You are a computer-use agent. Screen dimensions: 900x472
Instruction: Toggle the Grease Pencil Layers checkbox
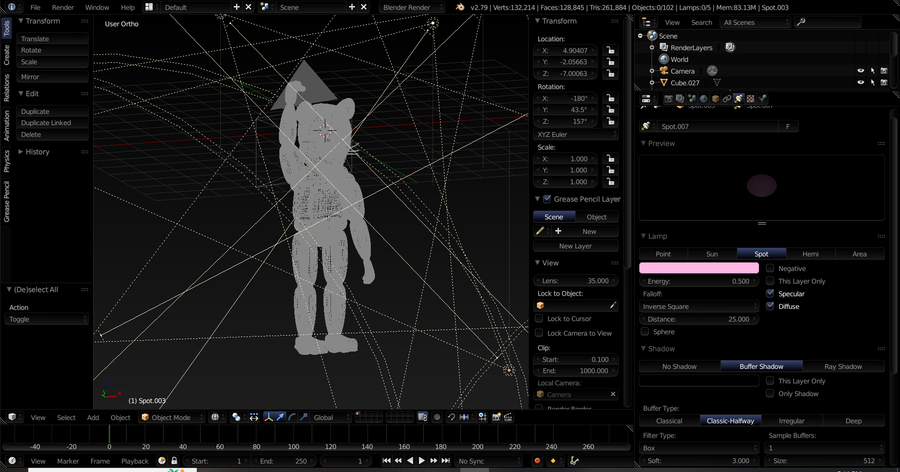click(547, 199)
